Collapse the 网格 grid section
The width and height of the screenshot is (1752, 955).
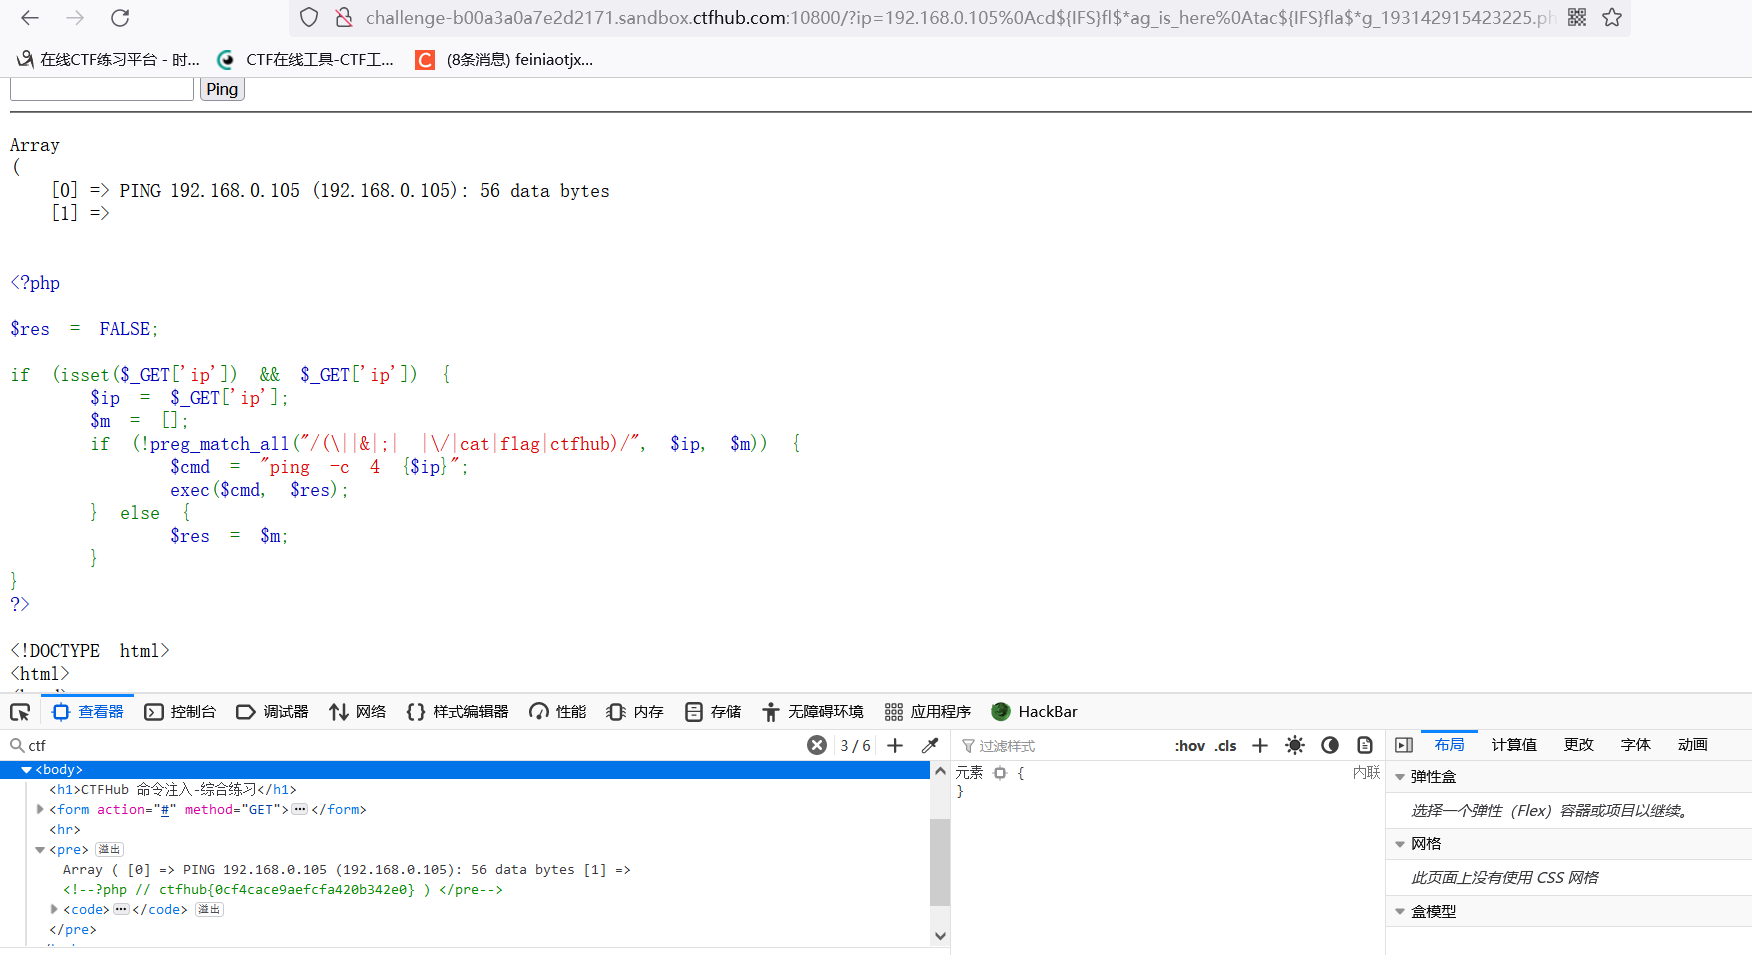[x=1400, y=844]
